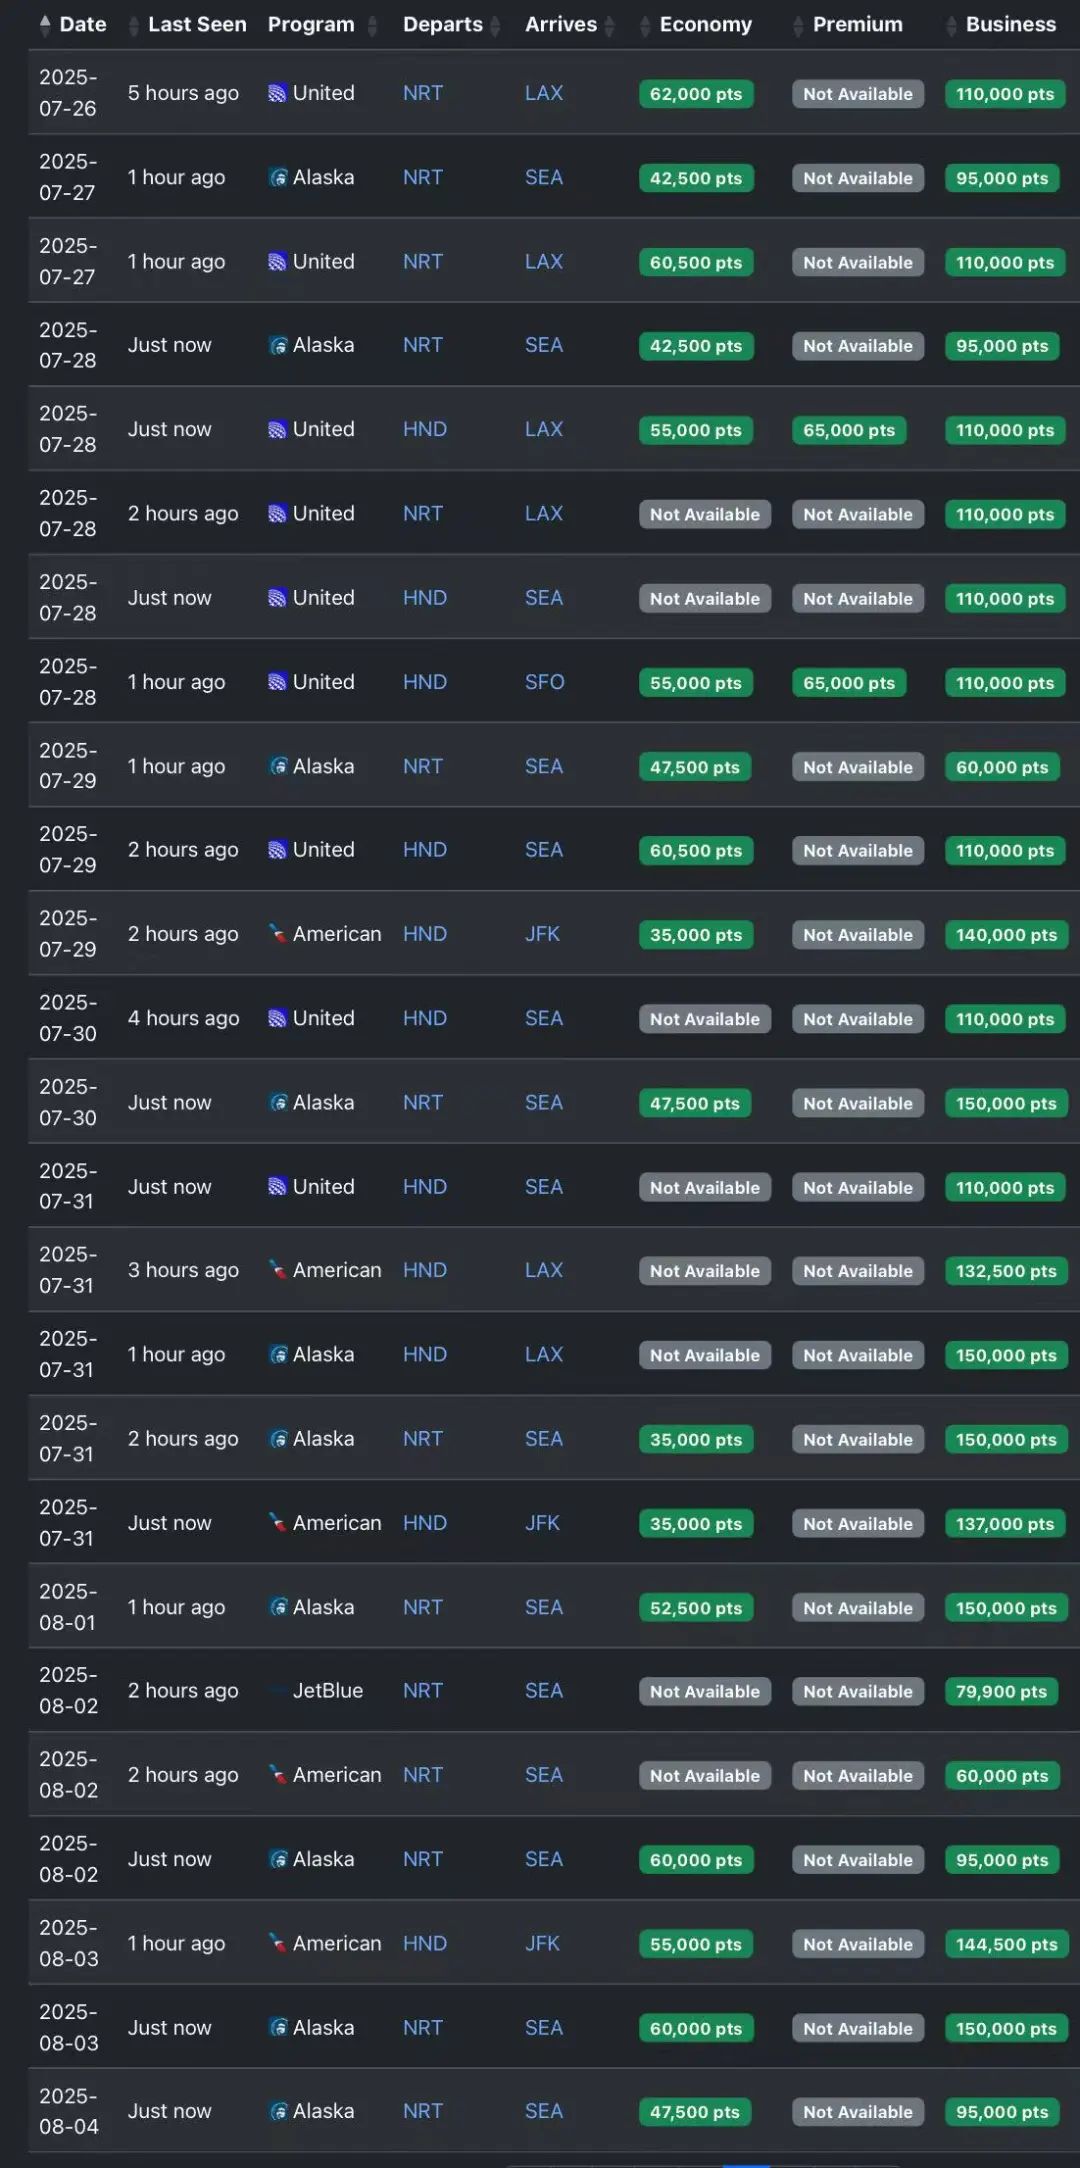Click the horizontal scrollbar below the table
The image size is (1080, 2168).
745,2163
